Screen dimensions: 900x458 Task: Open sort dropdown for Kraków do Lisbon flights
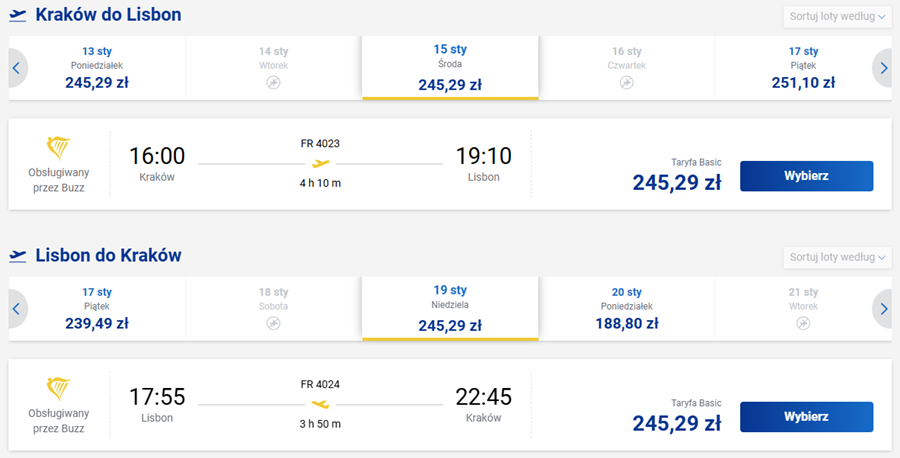tap(837, 17)
